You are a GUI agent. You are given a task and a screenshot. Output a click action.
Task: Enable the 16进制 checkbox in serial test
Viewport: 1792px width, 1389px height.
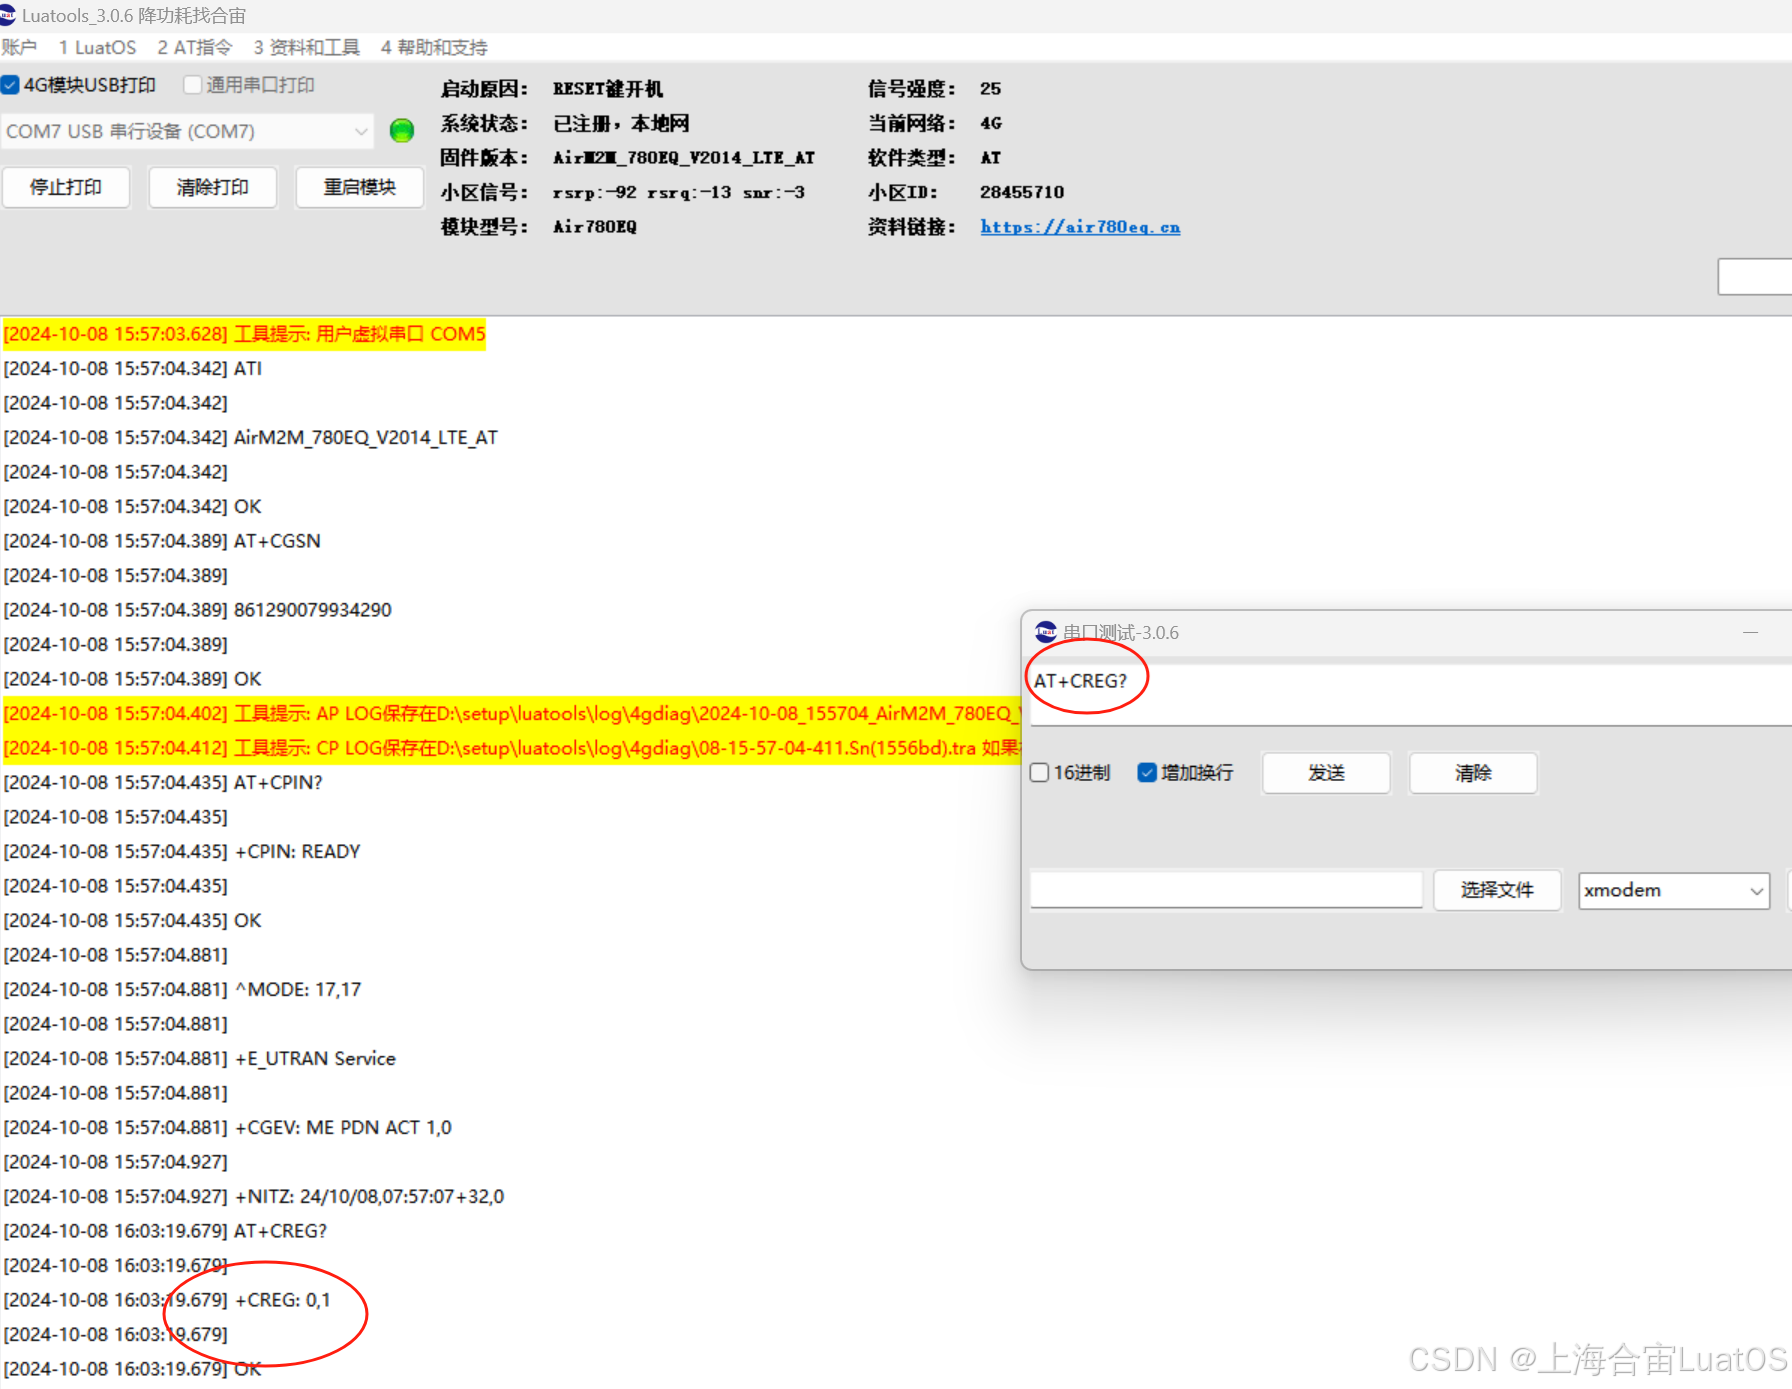click(x=1039, y=772)
